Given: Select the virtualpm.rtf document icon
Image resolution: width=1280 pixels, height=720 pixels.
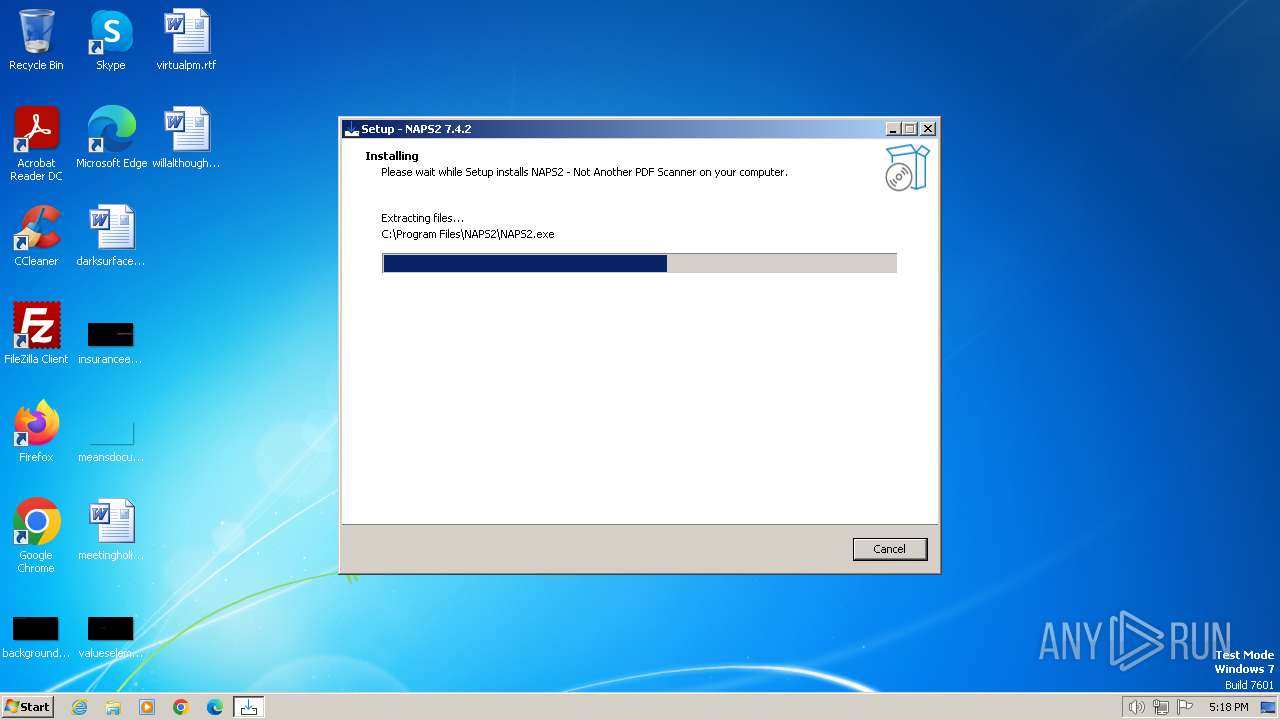Looking at the screenshot, I should pyautogui.click(x=186, y=41).
